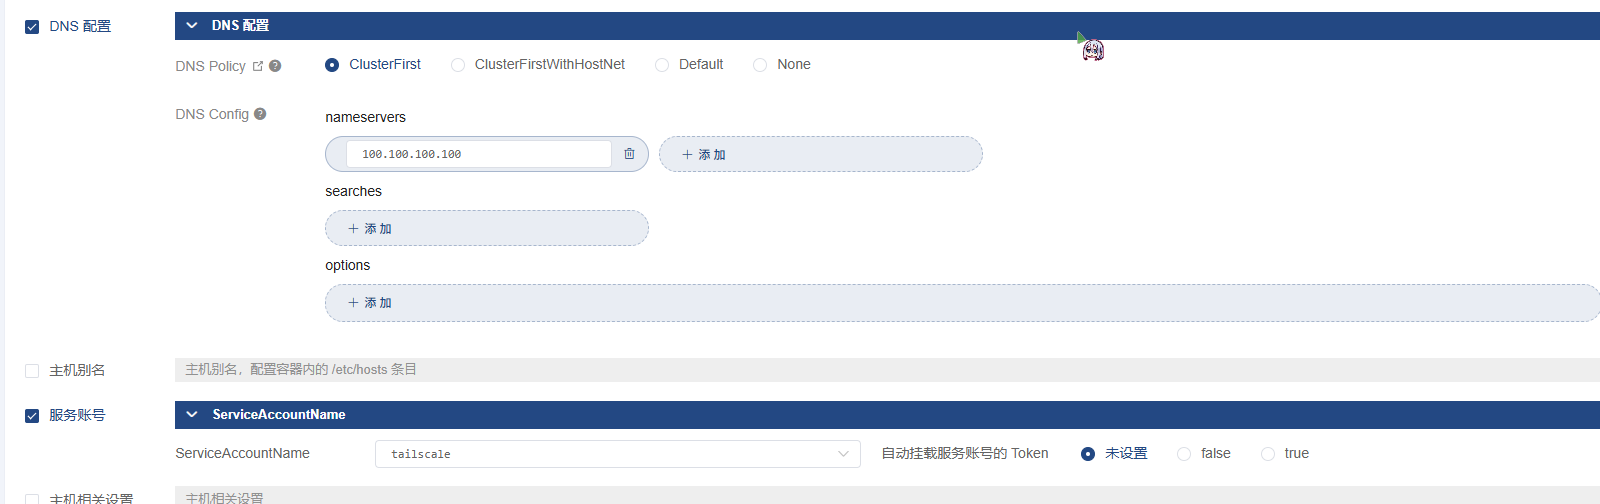
Task: Select the Default DNS policy
Action: pyautogui.click(x=662, y=65)
